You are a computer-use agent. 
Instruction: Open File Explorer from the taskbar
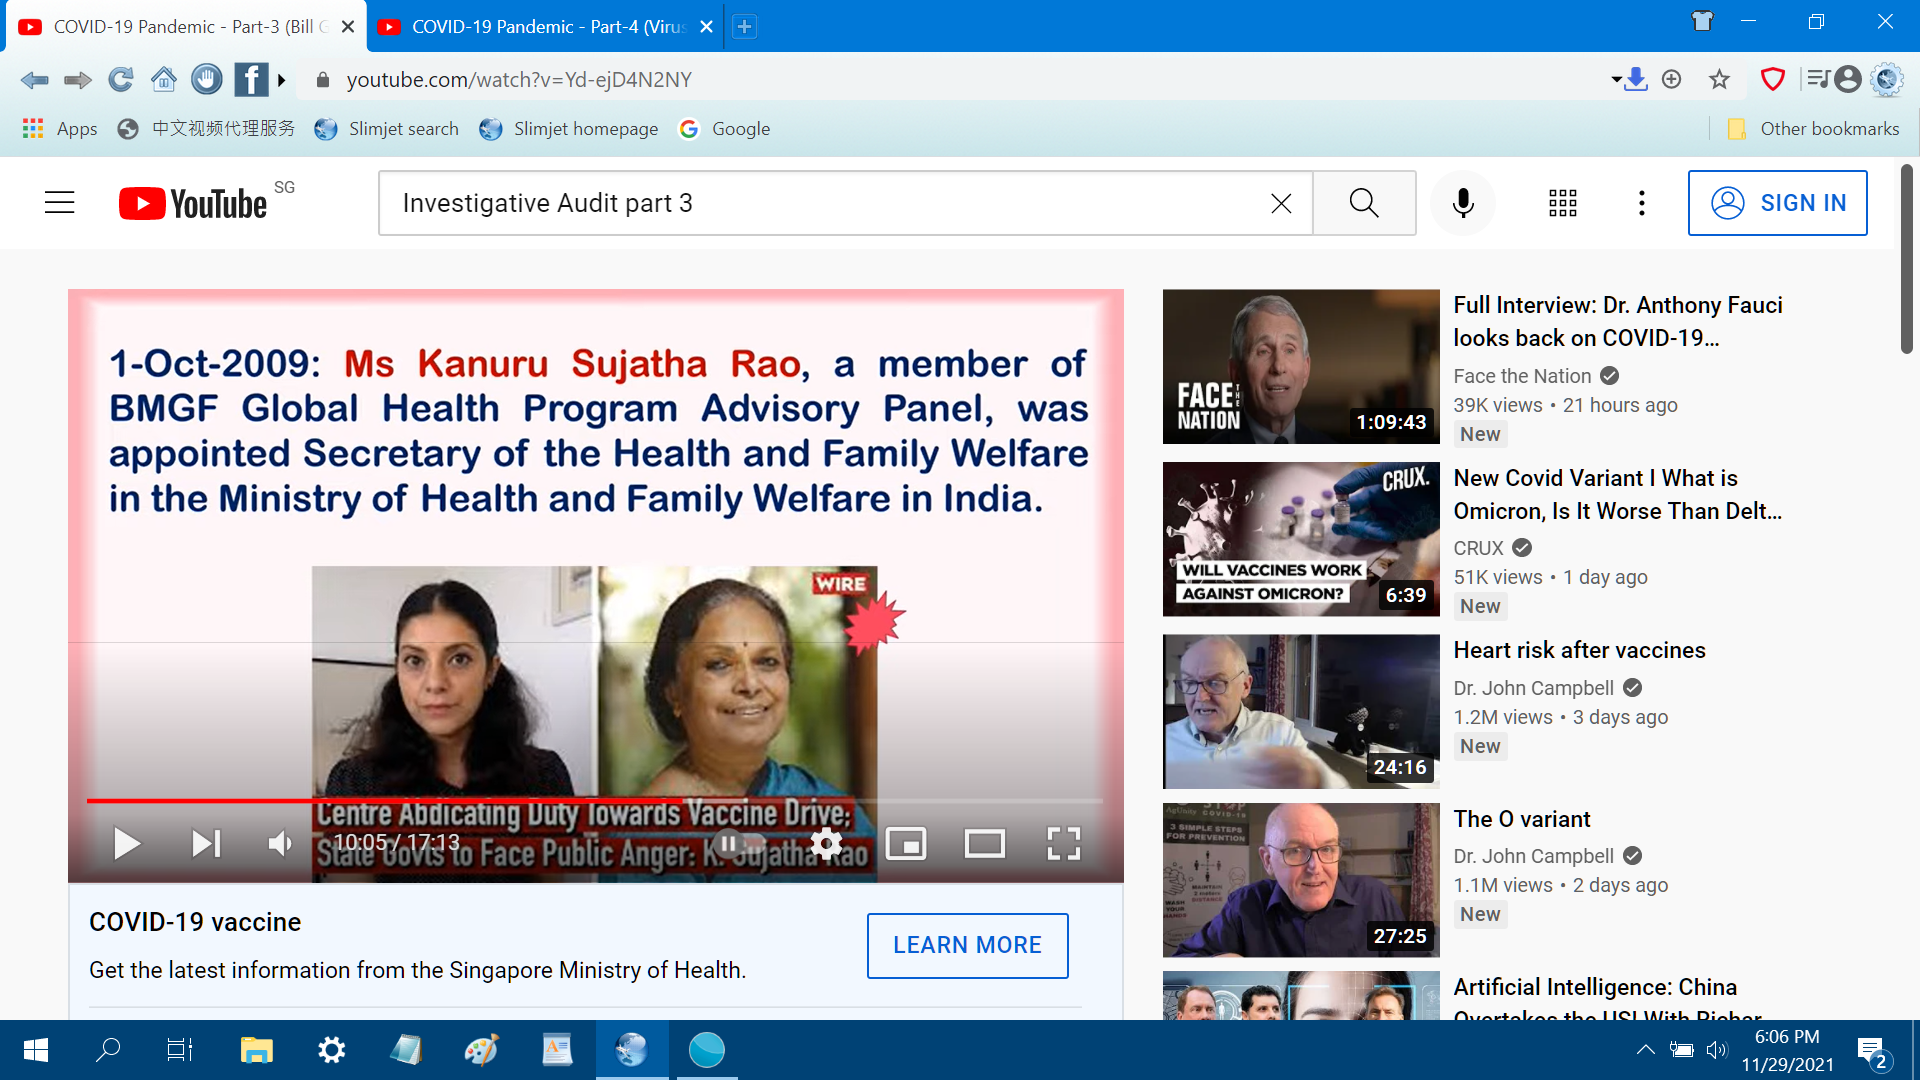tap(256, 1050)
